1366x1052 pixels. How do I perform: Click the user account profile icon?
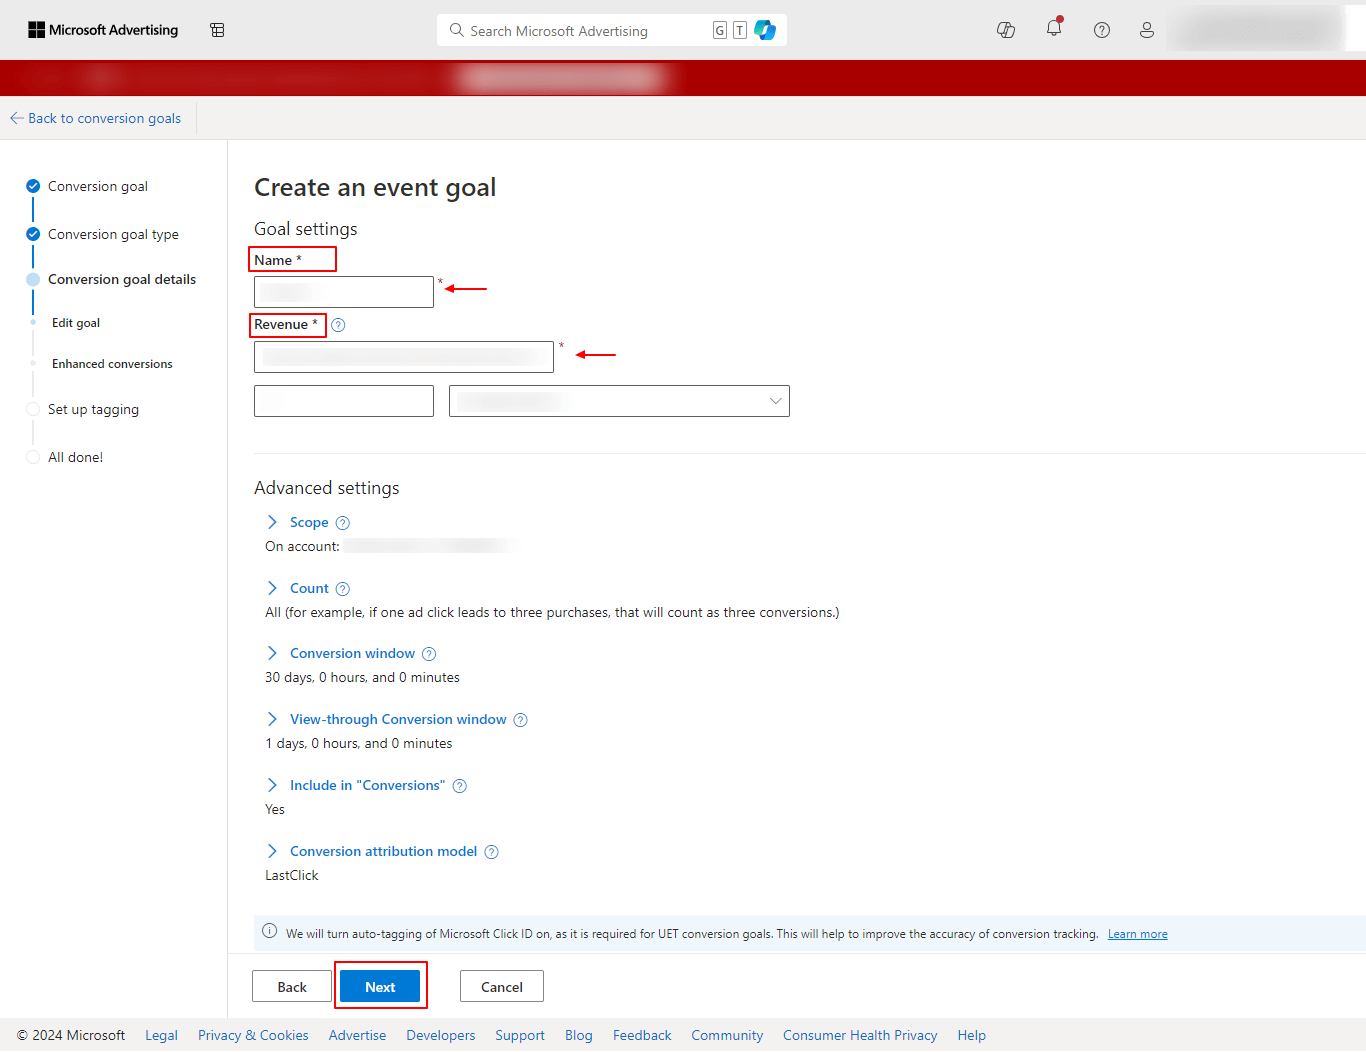pyautogui.click(x=1146, y=30)
